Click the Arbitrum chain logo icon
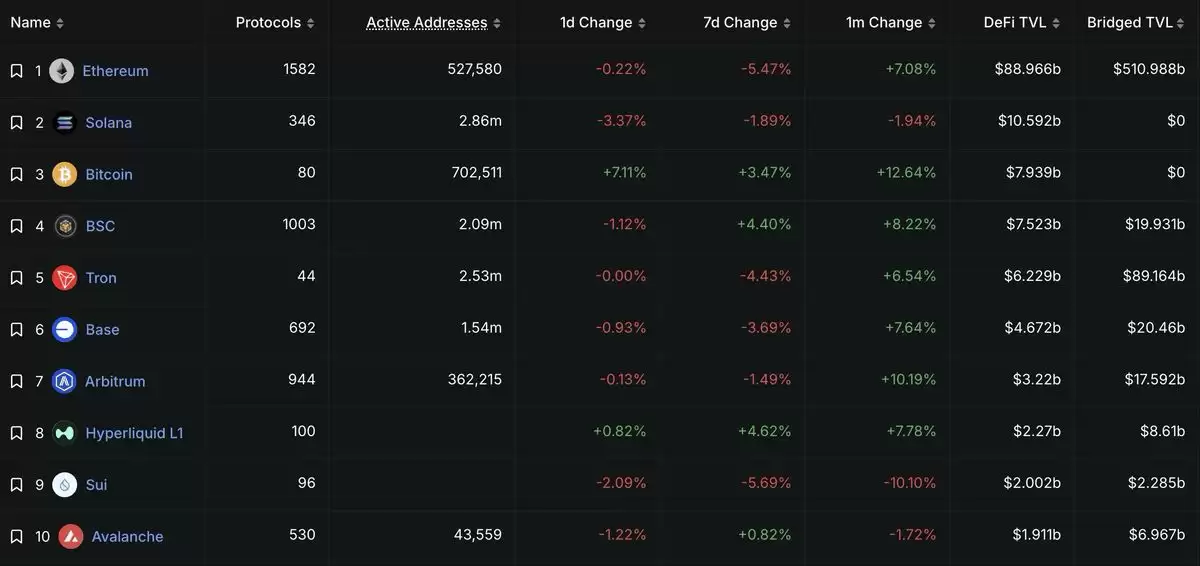Image resolution: width=1200 pixels, height=566 pixels. click(65, 381)
